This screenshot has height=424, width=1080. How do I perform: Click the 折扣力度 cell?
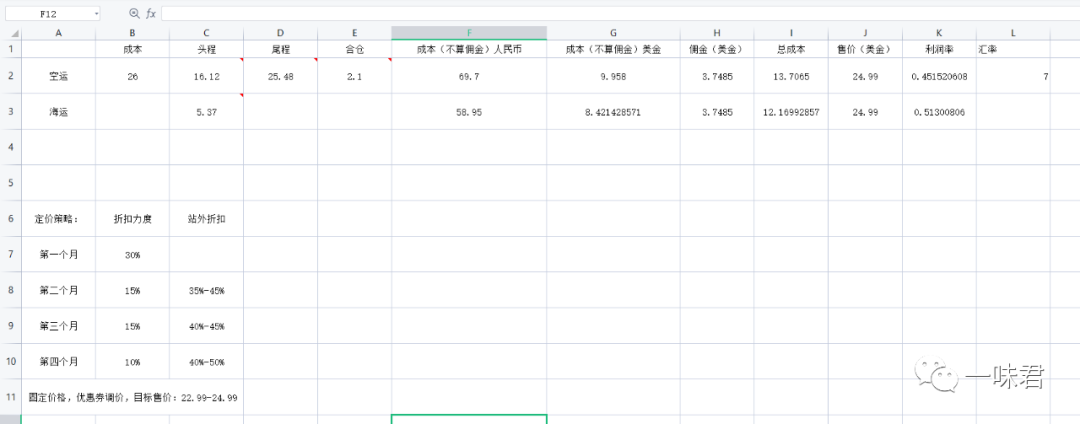click(132, 219)
